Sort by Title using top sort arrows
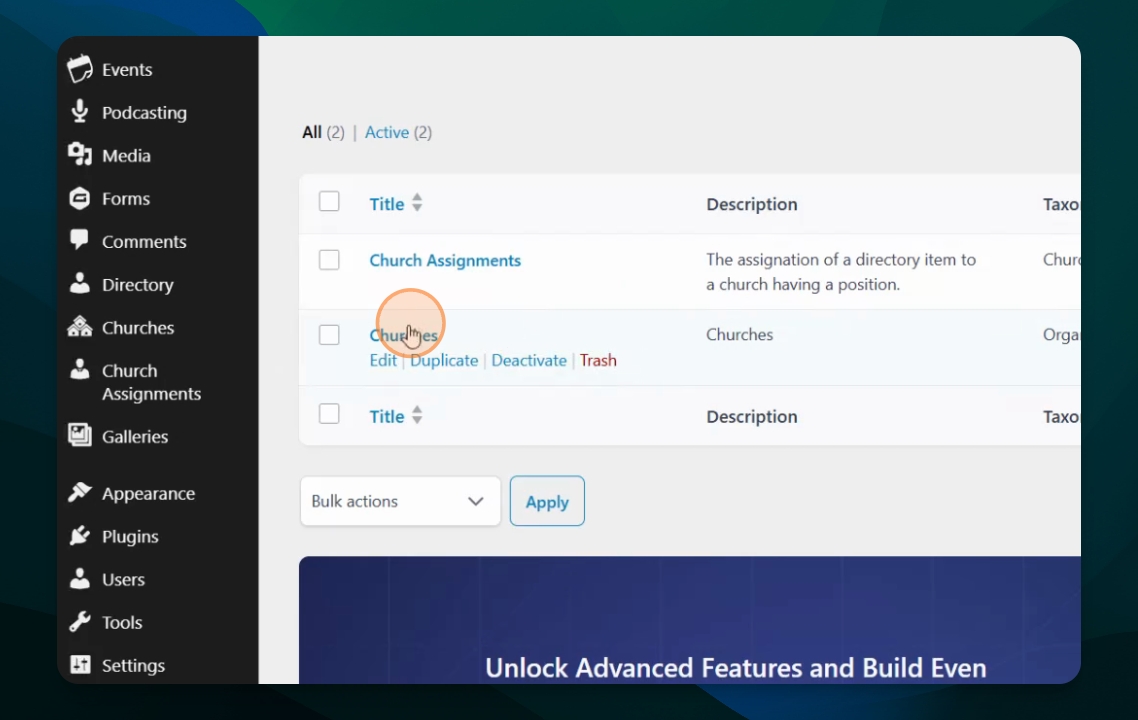Viewport: 1138px width, 720px height. (x=417, y=202)
